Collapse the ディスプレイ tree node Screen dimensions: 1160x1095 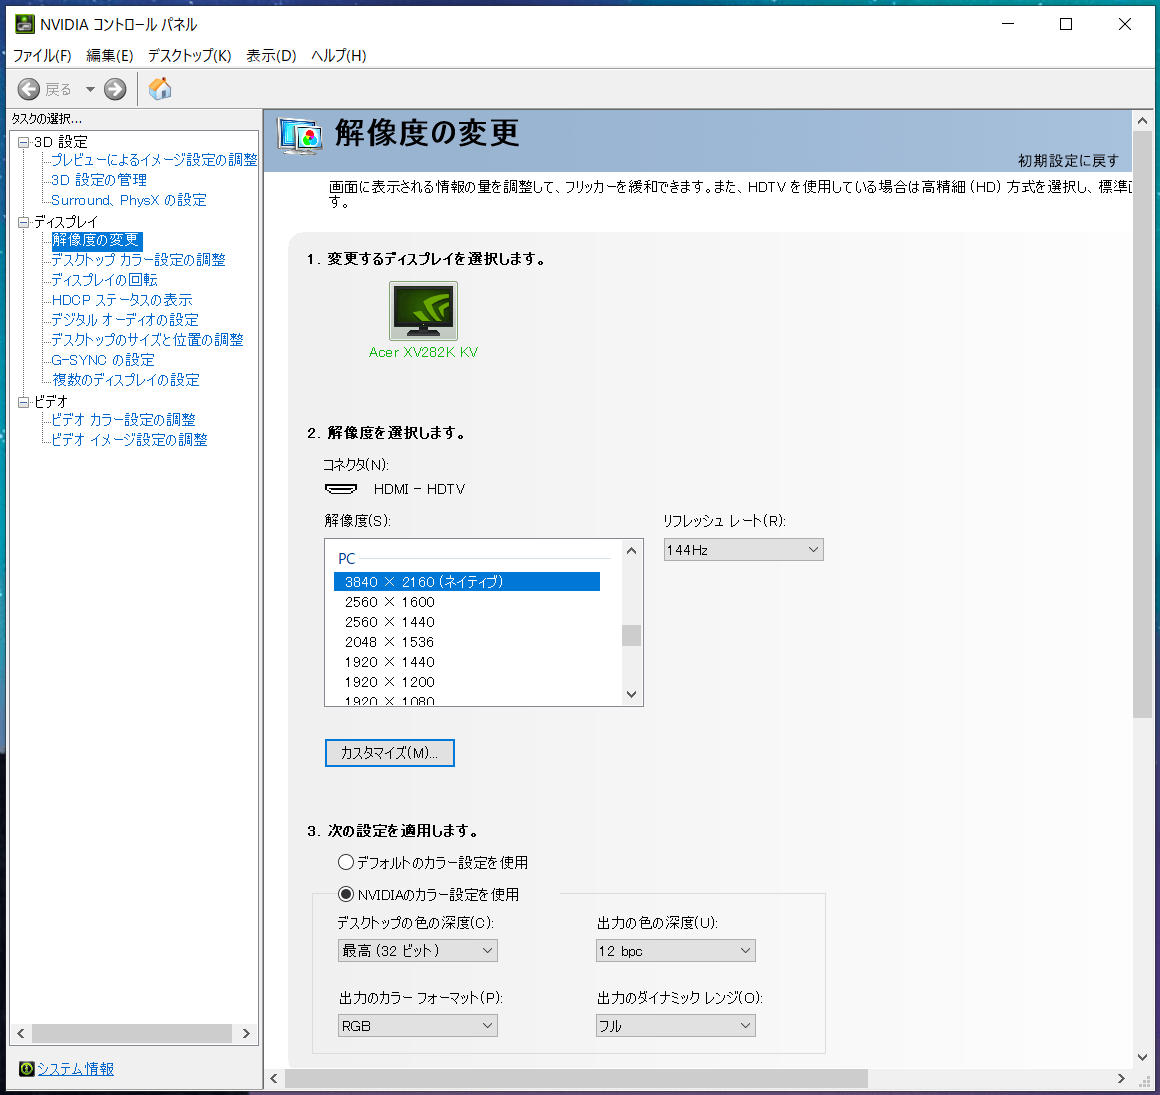(x=23, y=222)
